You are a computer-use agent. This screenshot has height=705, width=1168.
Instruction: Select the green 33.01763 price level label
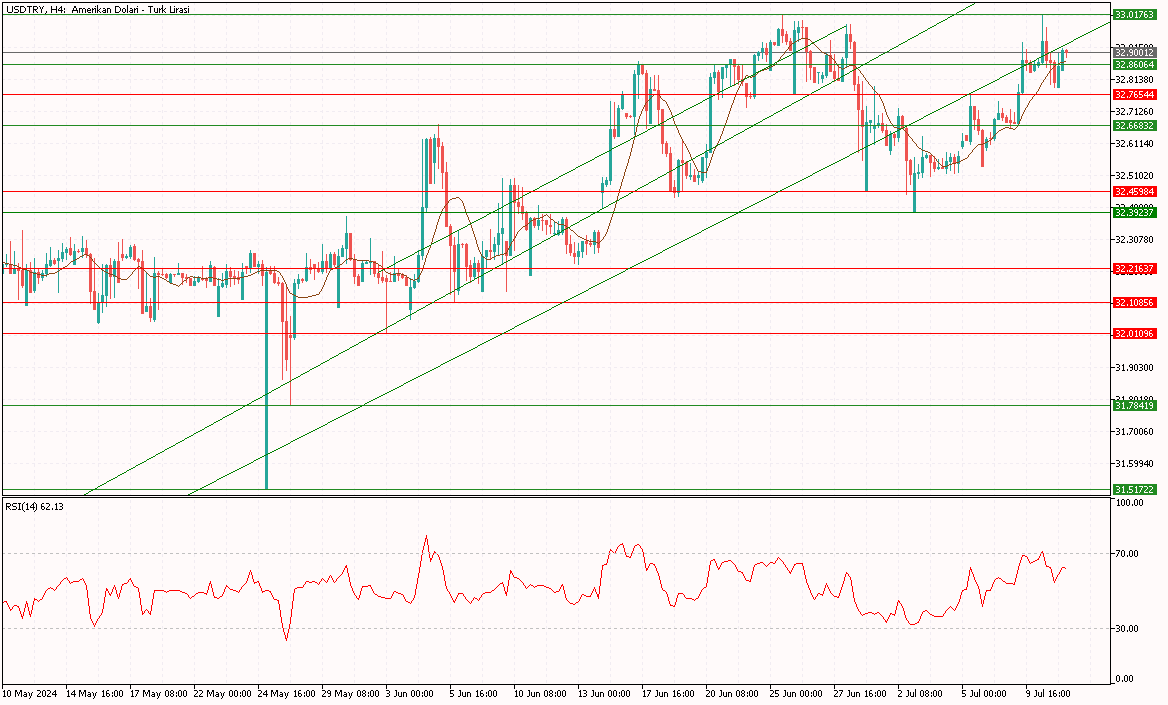click(x=1134, y=14)
